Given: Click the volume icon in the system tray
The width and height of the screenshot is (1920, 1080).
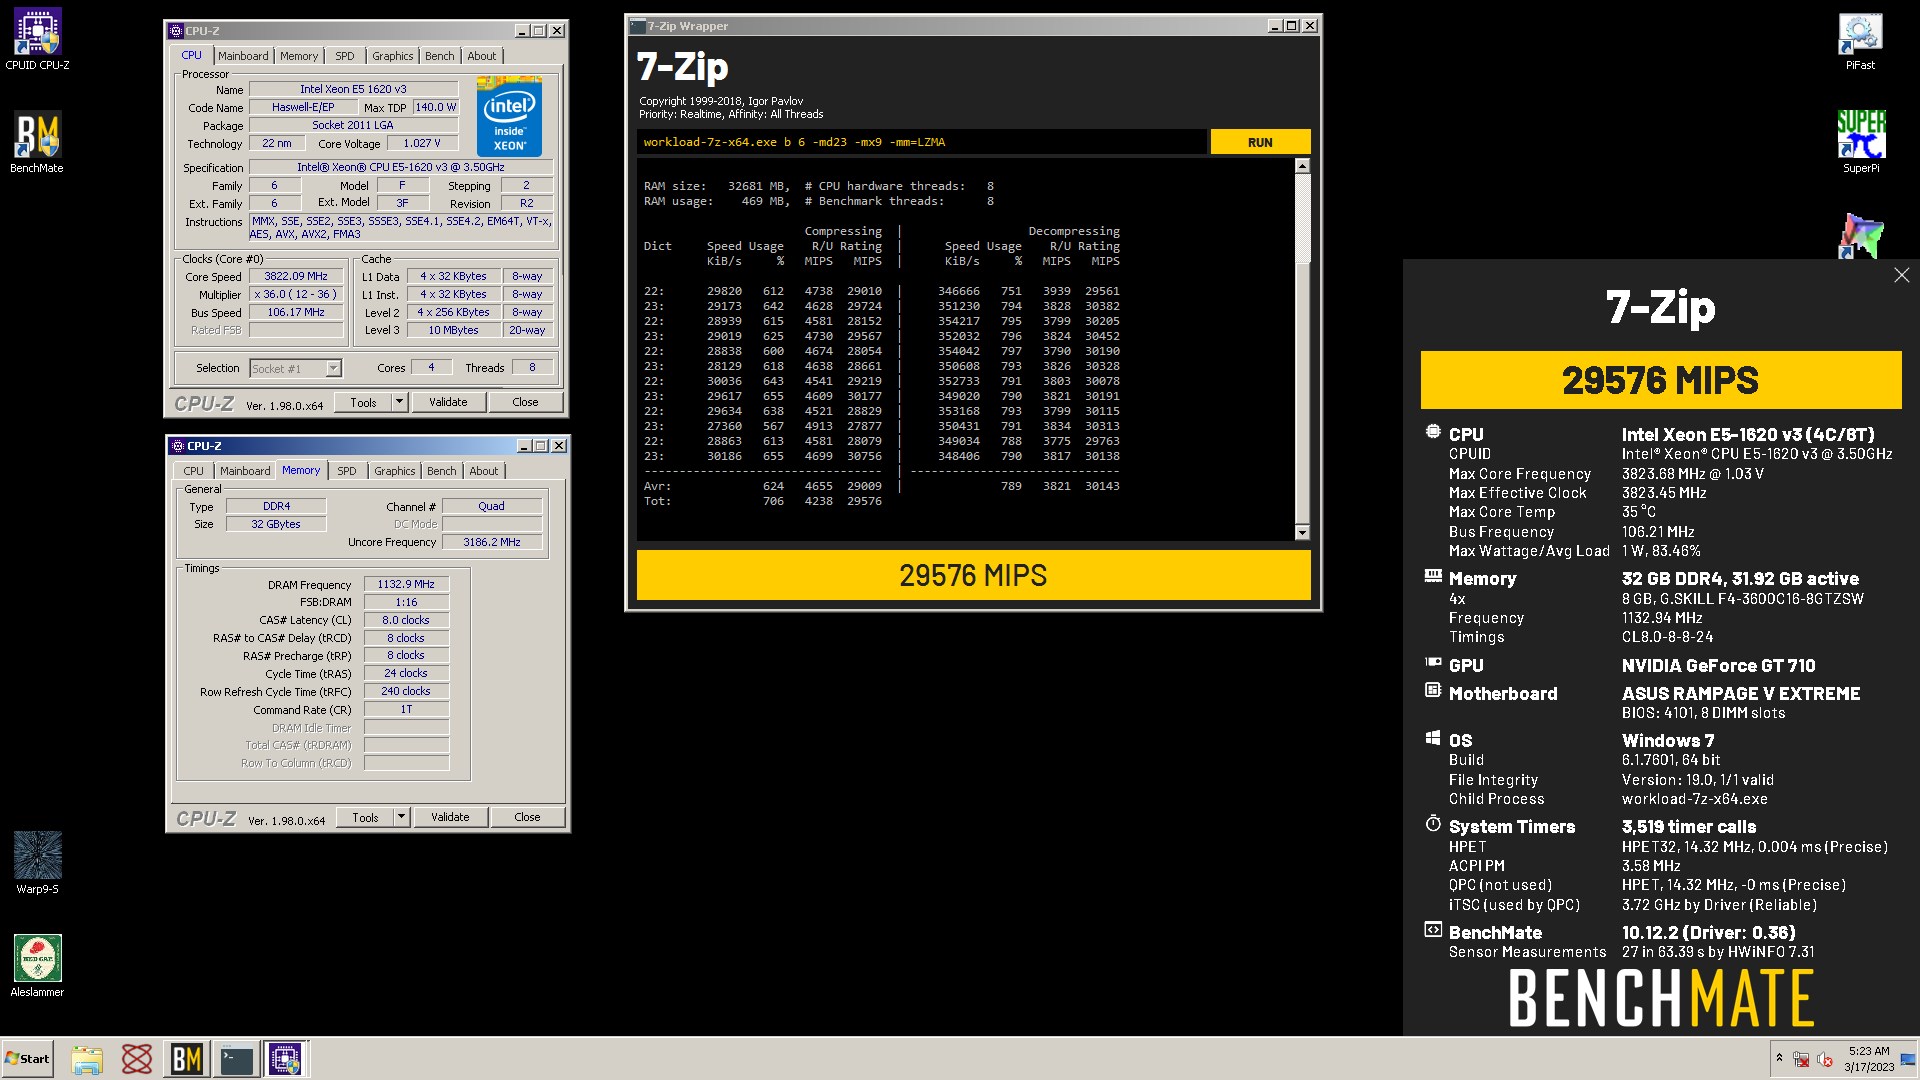Looking at the screenshot, I should (1825, 1059).
